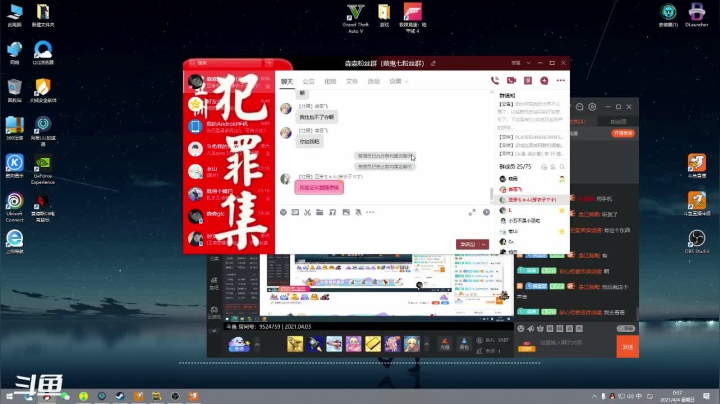Click the Douyu chat input field
This screenshot has width=720, height=404.
pos(576,343)
